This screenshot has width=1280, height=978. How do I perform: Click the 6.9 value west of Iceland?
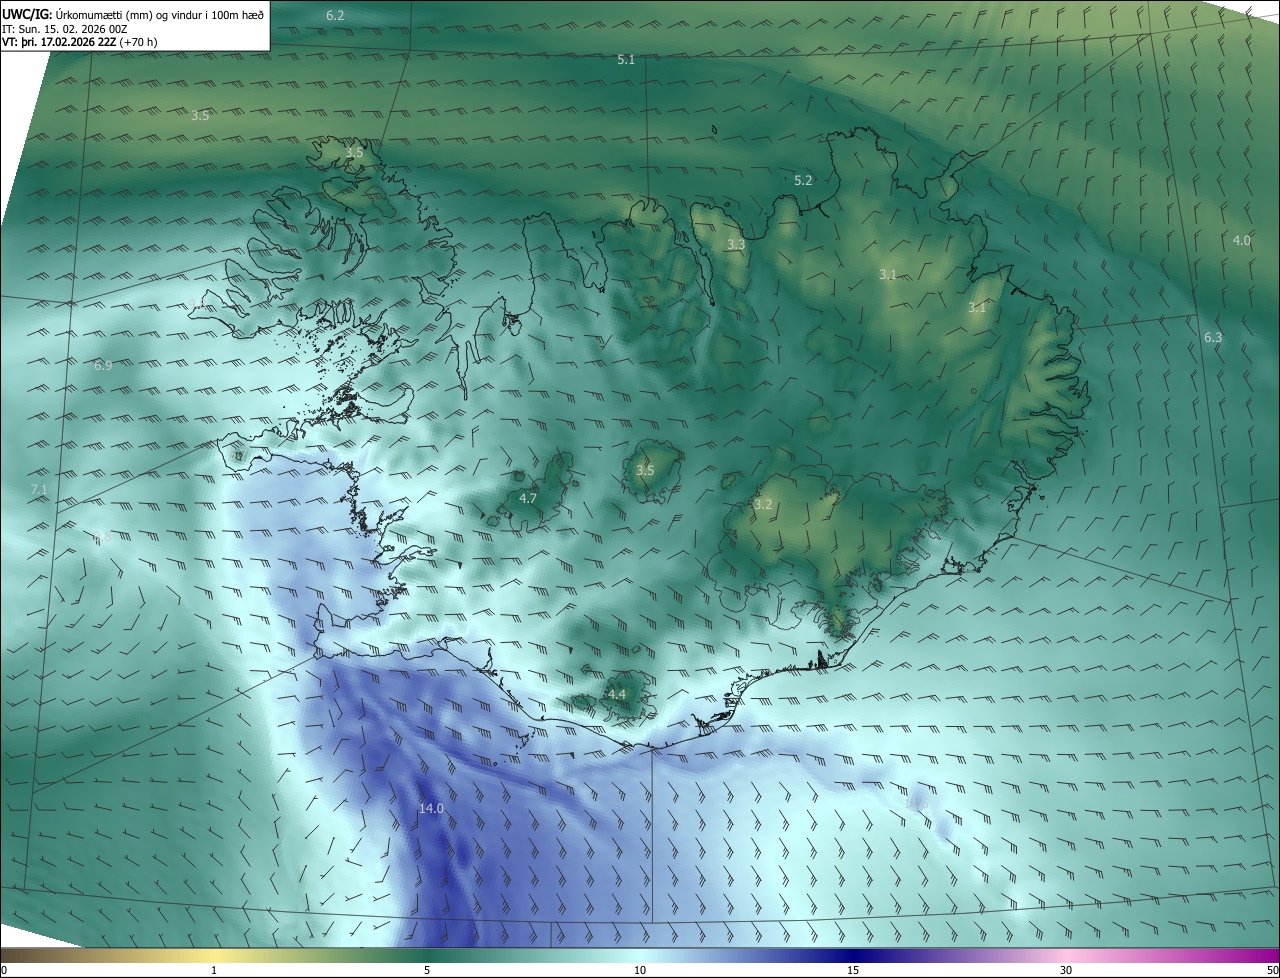point(103,366)
